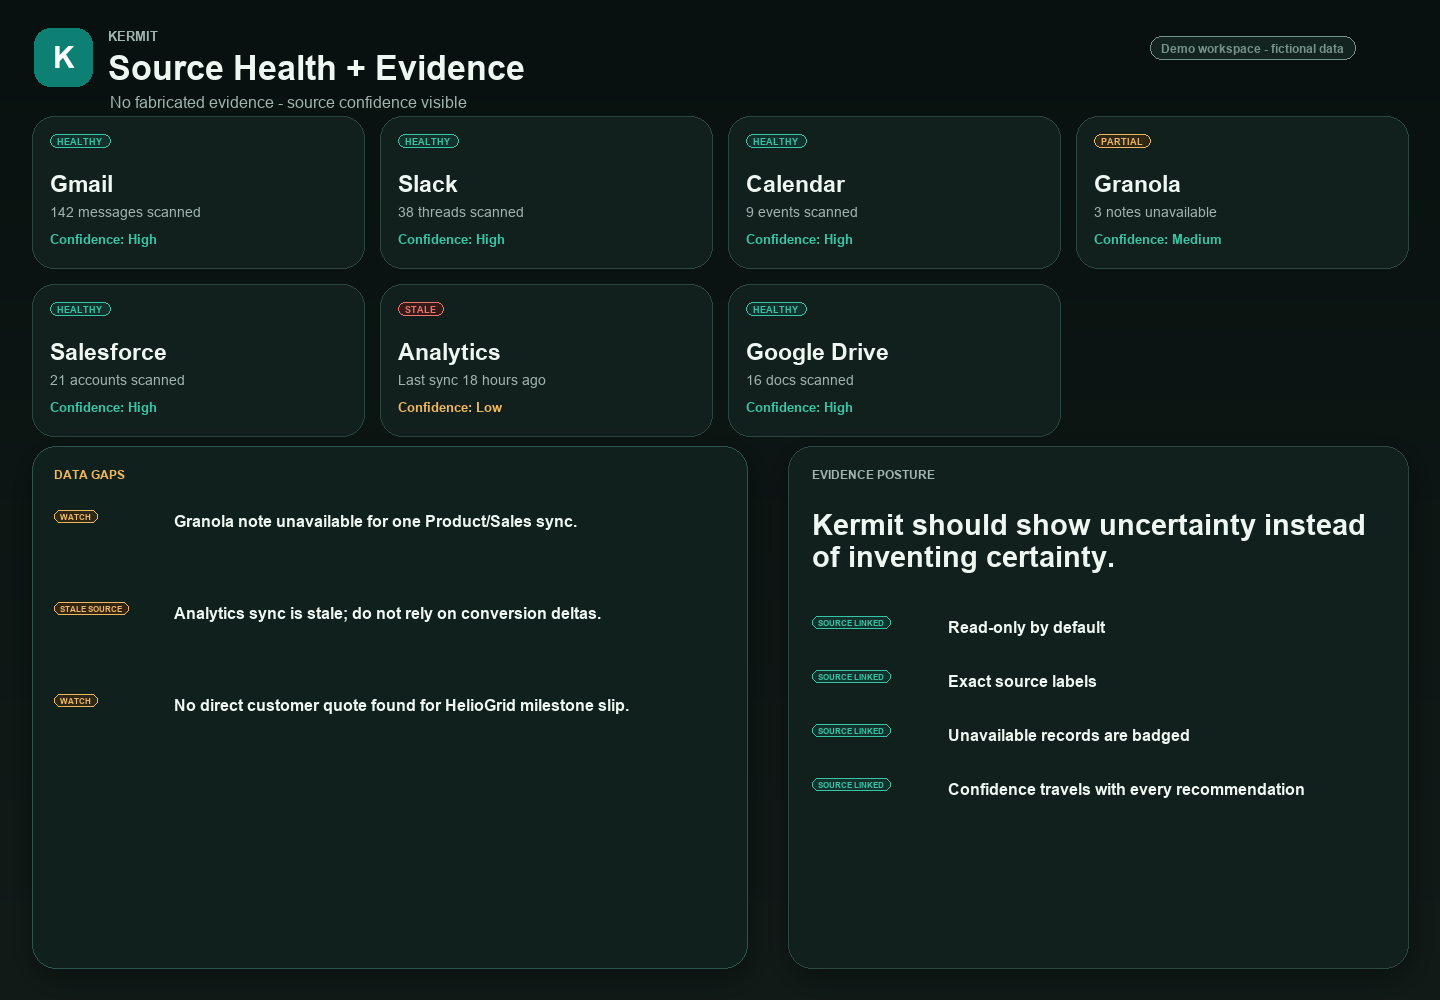Click Gmail's Confidence: High label
Viewport: 1440px width, 1000px height.
103,239
